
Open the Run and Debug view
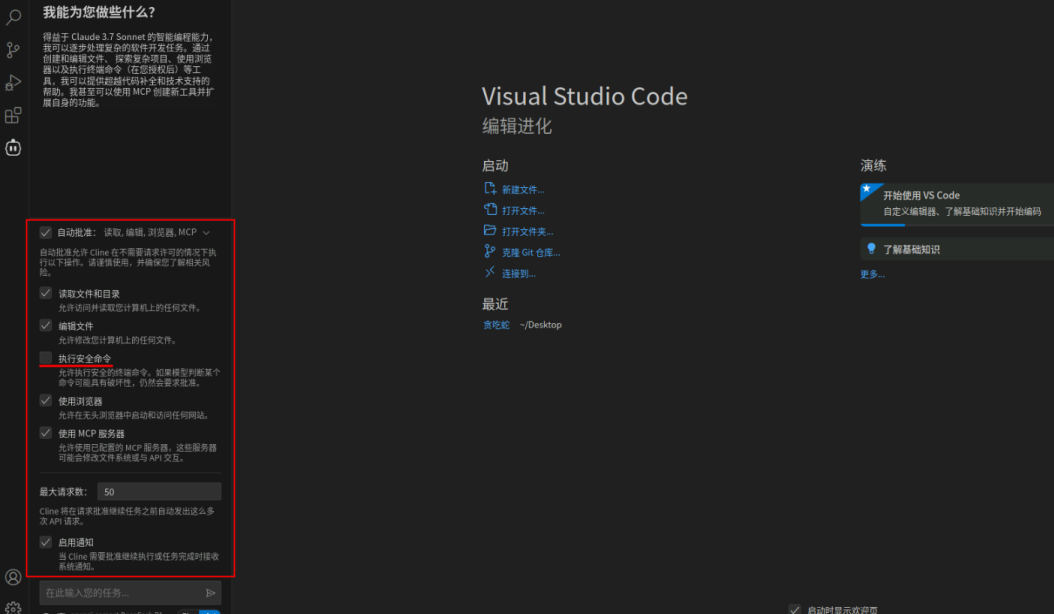click(x=12, y=82)
